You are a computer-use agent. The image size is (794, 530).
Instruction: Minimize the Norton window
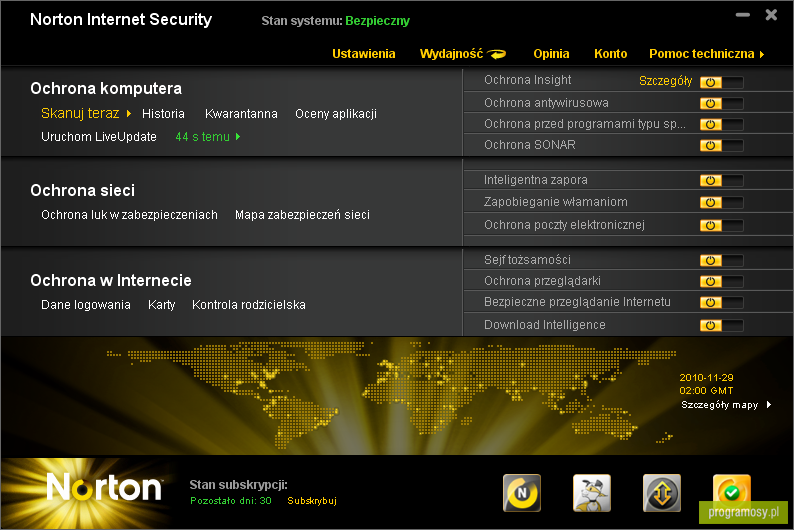(743, 15)
